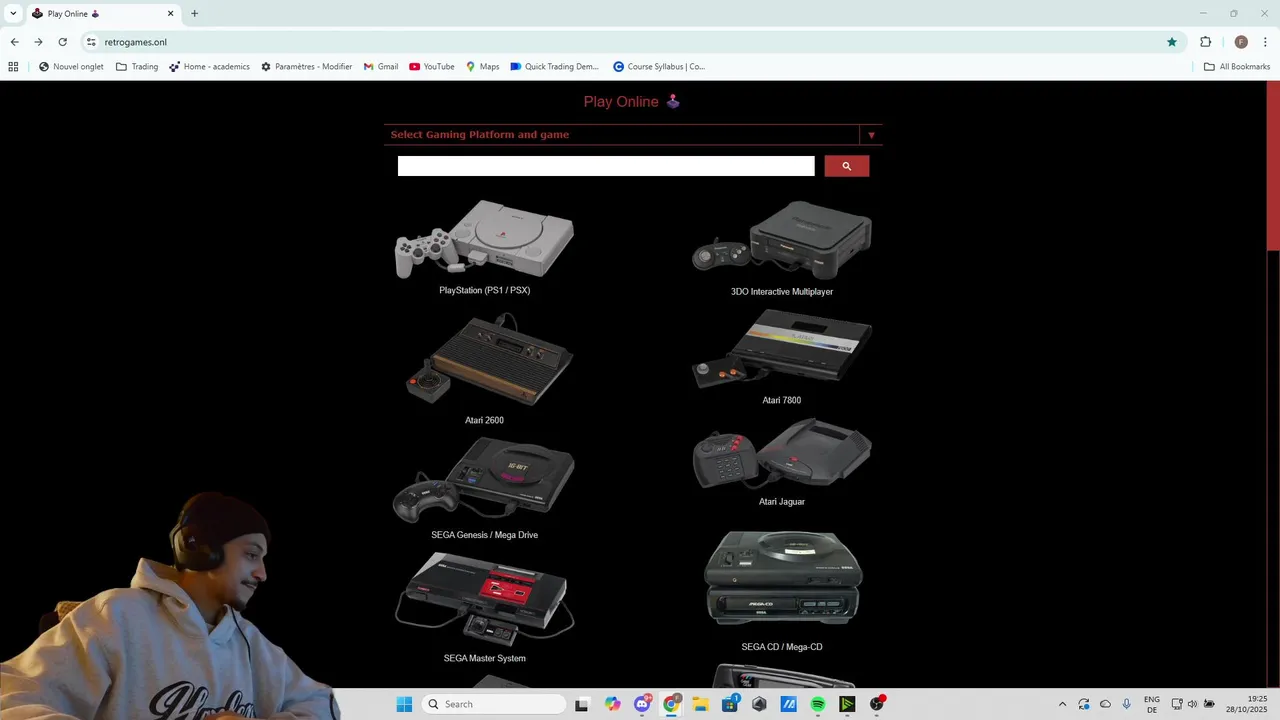
Task: Click the SEGA Master System label
Action: (x=484, y=658)
